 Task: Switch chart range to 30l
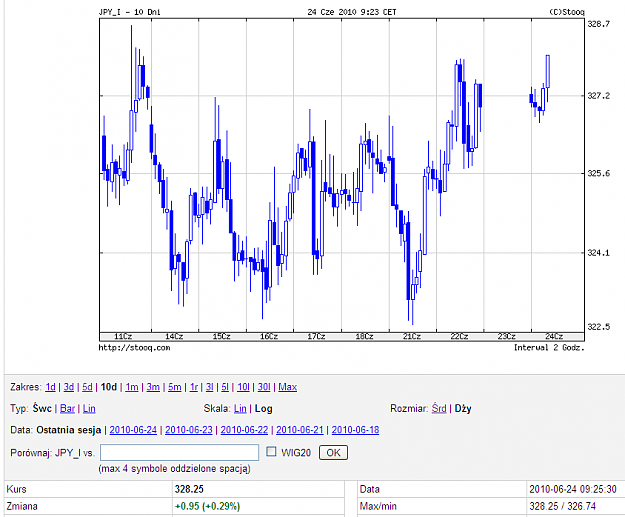(x=264, y=387)
